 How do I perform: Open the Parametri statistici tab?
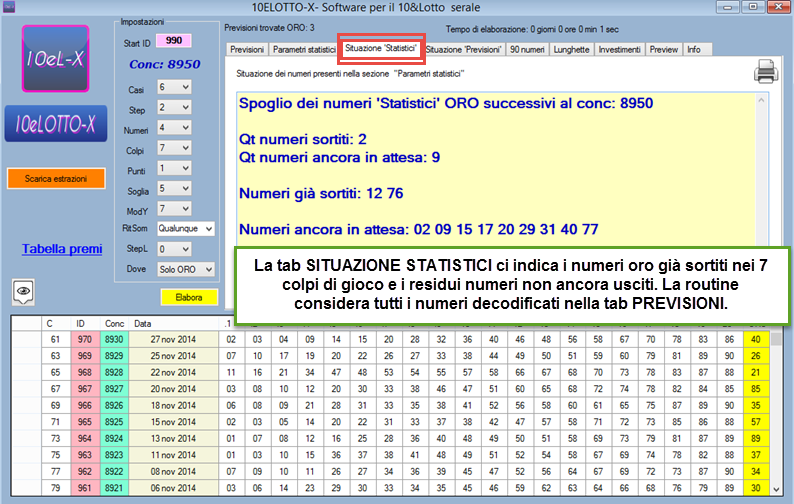click(304, 50)
